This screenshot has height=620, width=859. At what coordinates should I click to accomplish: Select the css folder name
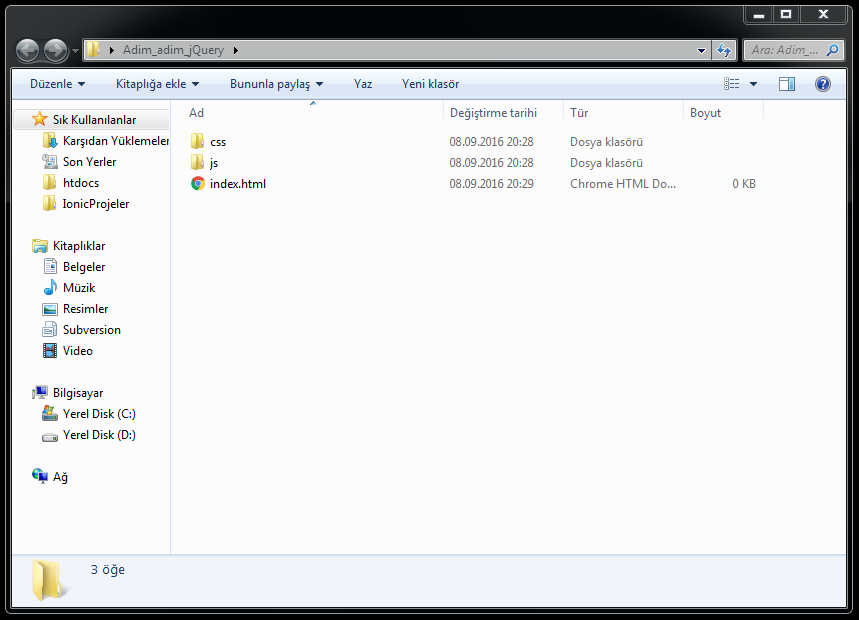tap(218, 142)
